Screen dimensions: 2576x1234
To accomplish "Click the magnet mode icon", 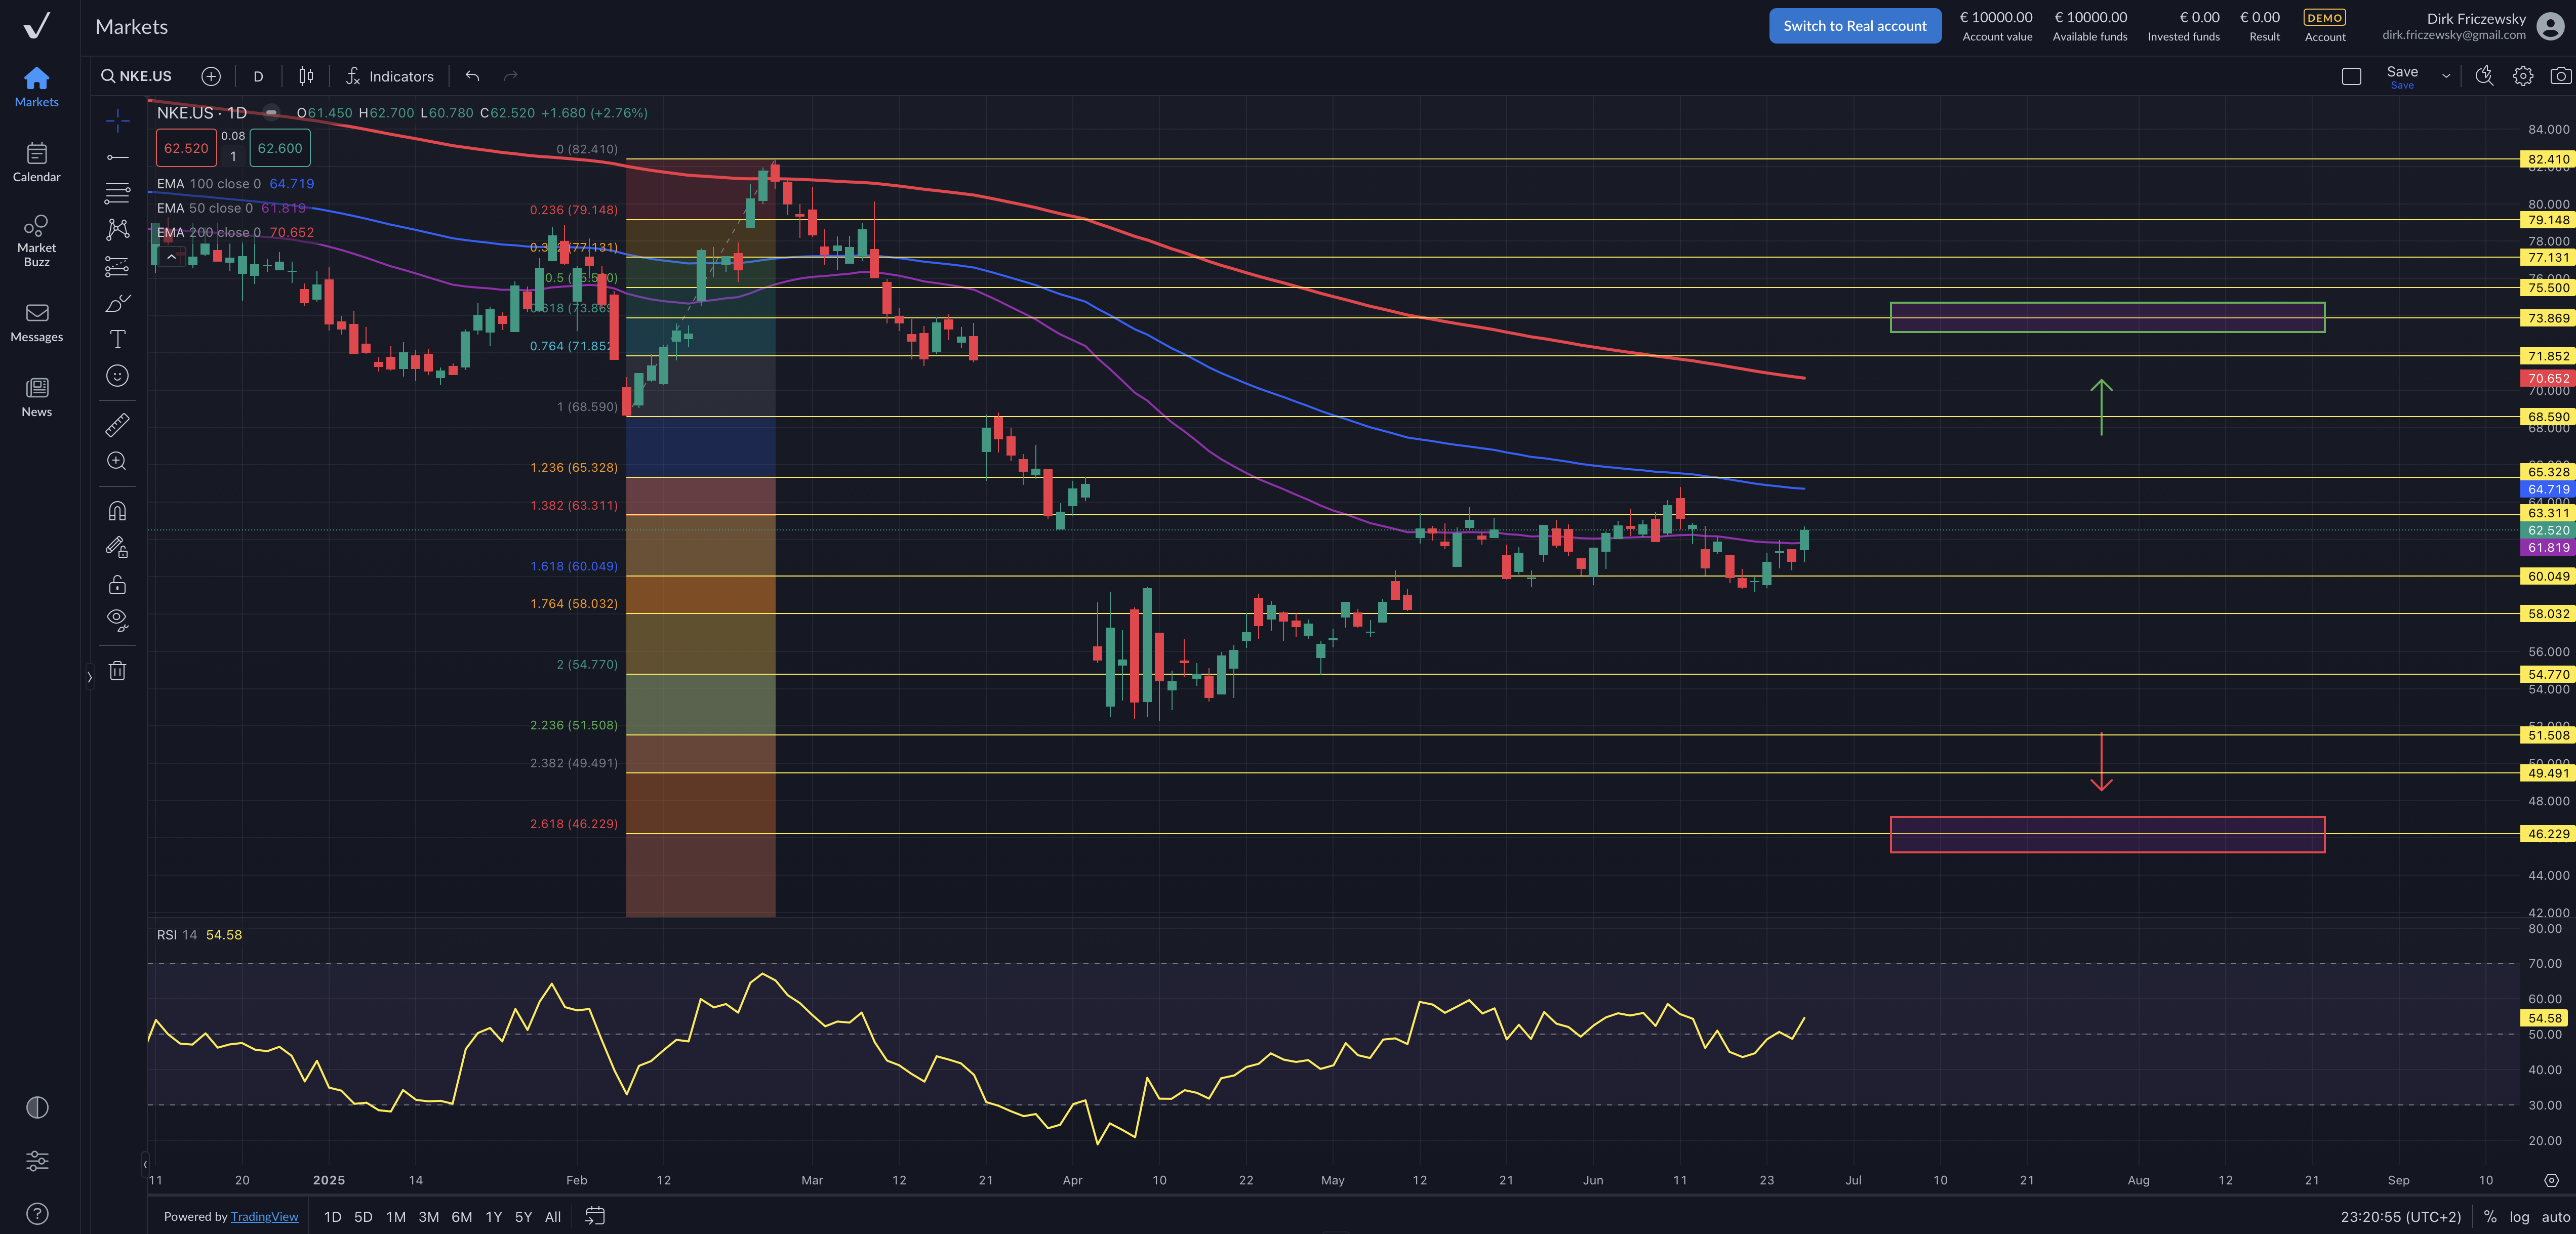I will click(x=117, y=511).
